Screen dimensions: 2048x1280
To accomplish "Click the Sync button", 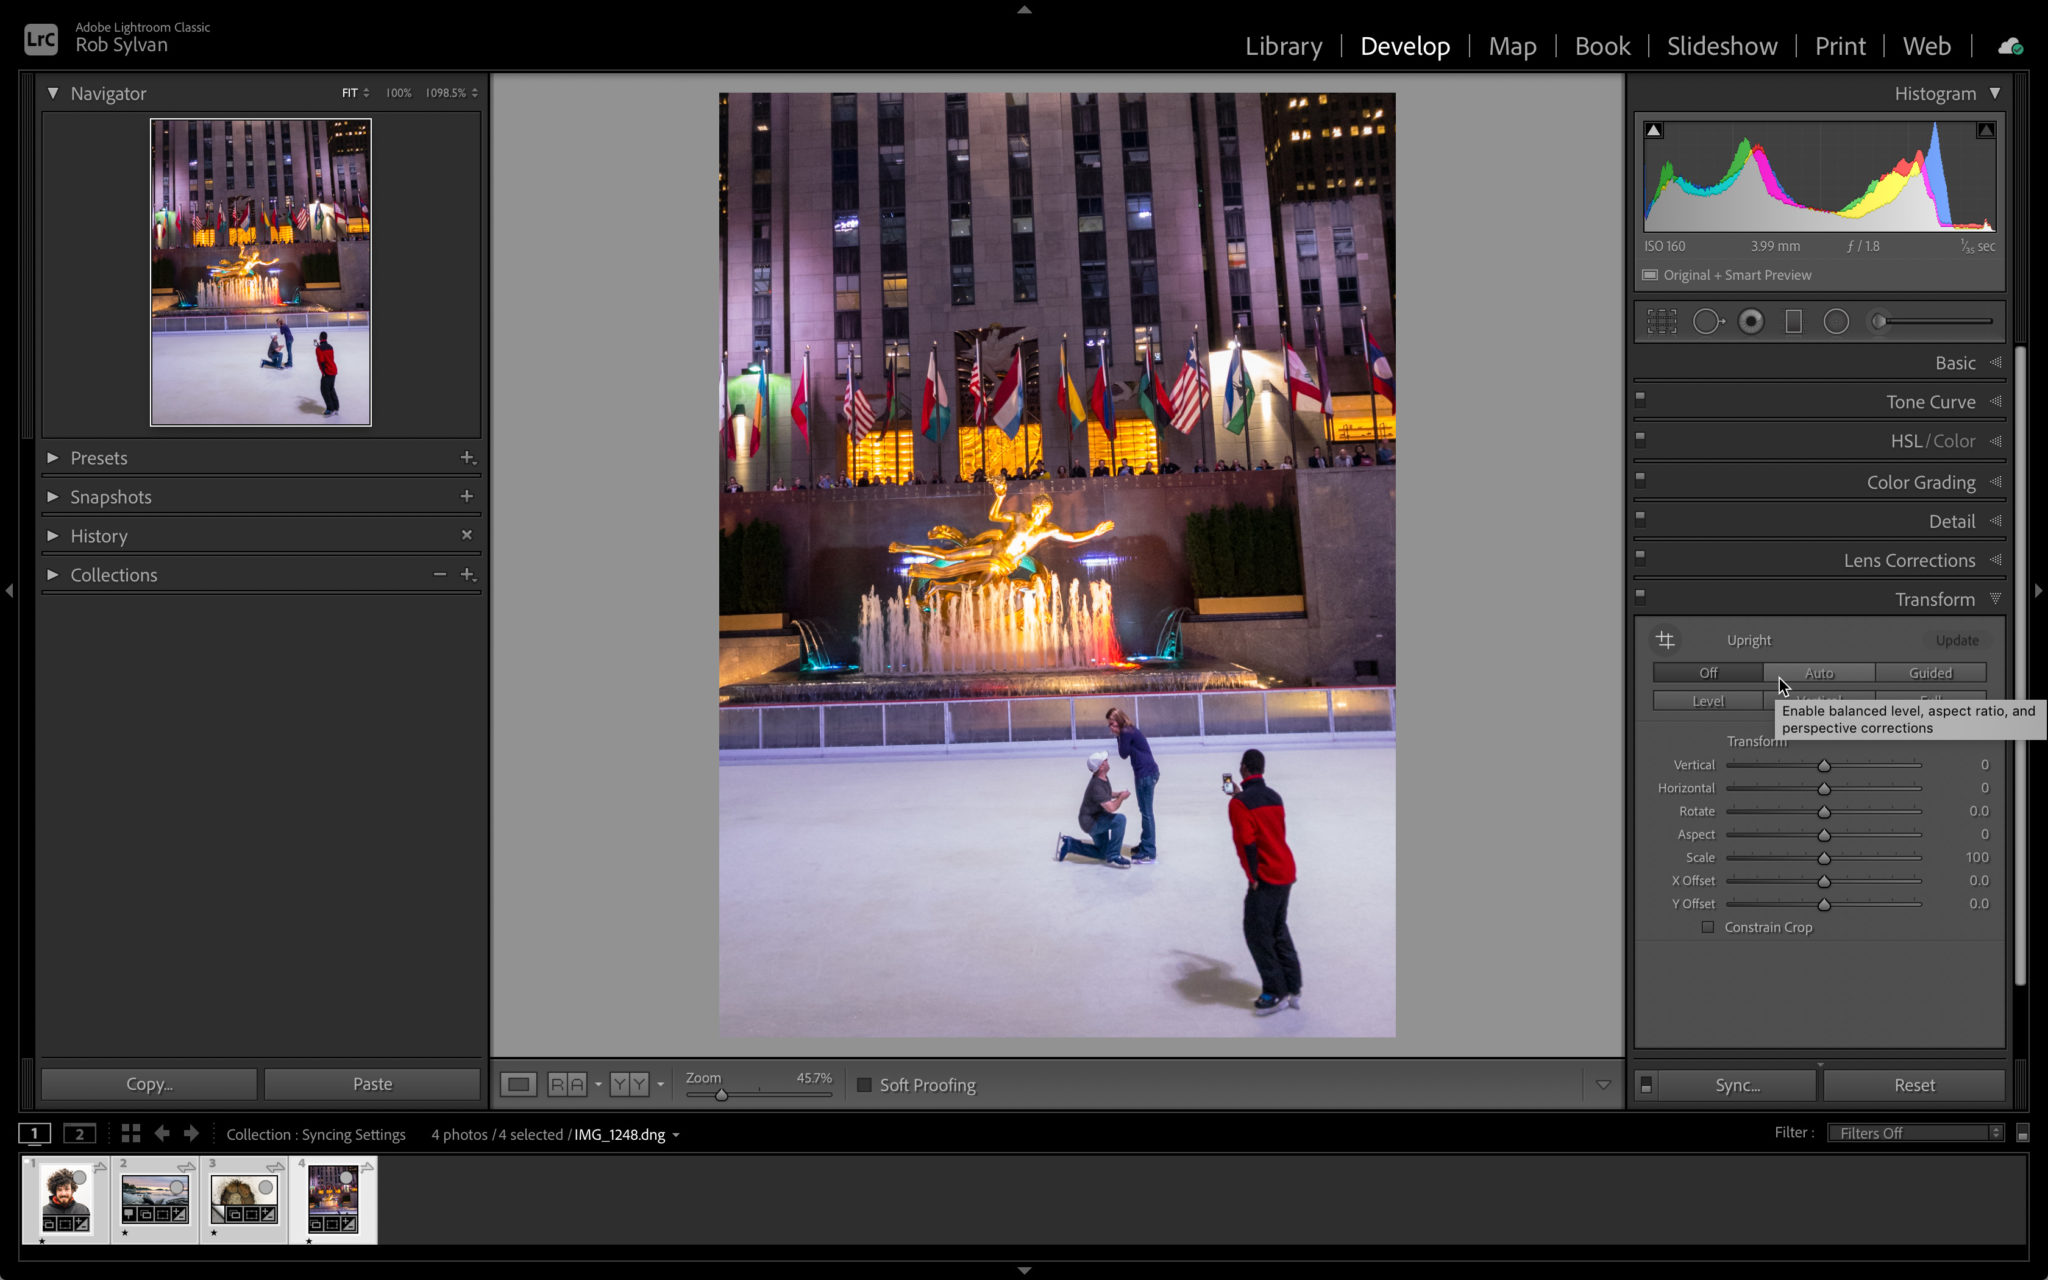I will (1737, 1084).
